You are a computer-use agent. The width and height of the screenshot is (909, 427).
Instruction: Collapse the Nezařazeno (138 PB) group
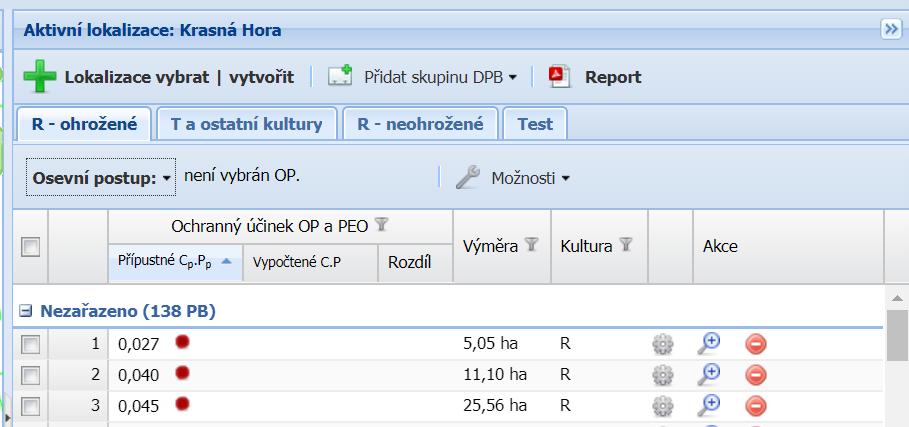(25, 312)
